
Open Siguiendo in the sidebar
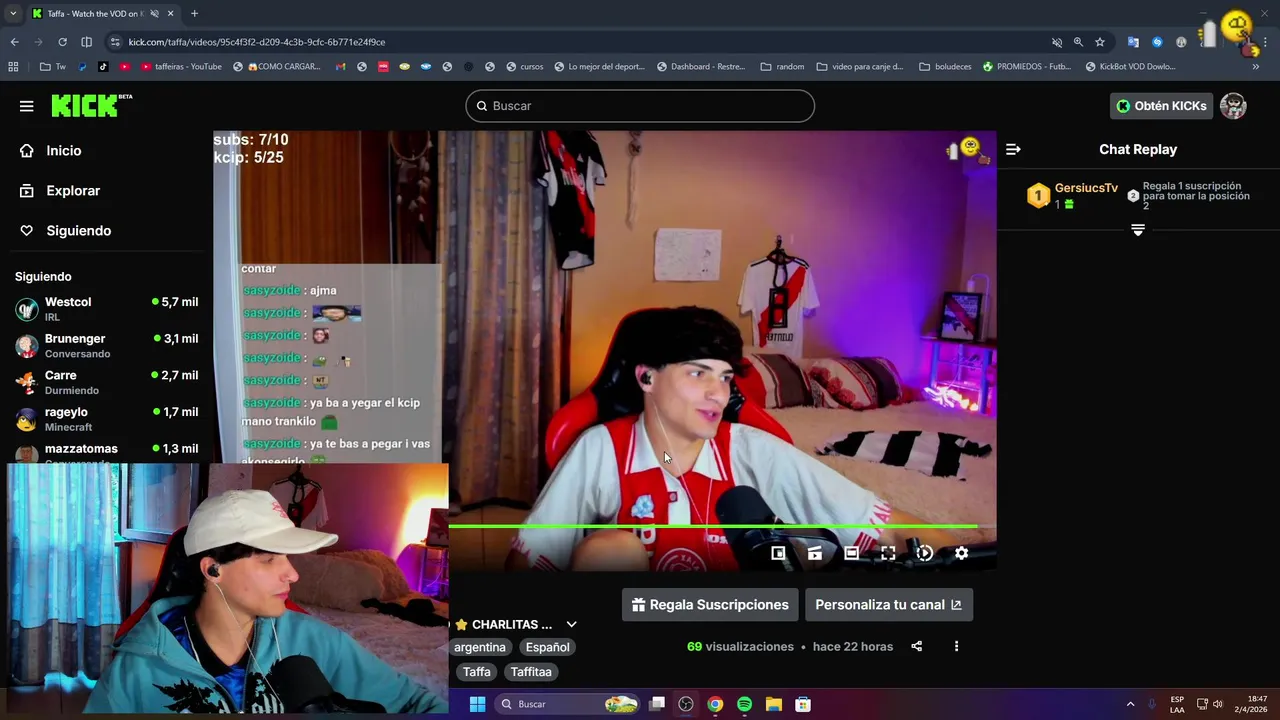point(79,231)
